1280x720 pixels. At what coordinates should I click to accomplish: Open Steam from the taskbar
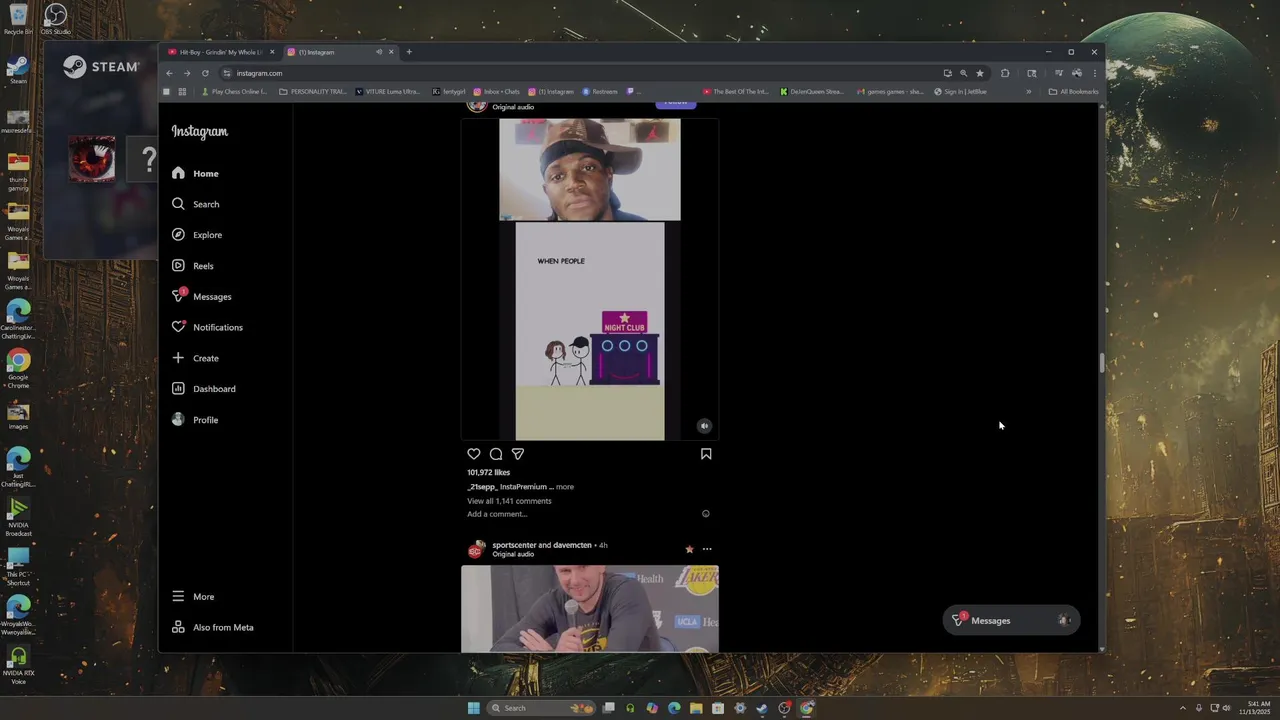click(x=762, y=708)
